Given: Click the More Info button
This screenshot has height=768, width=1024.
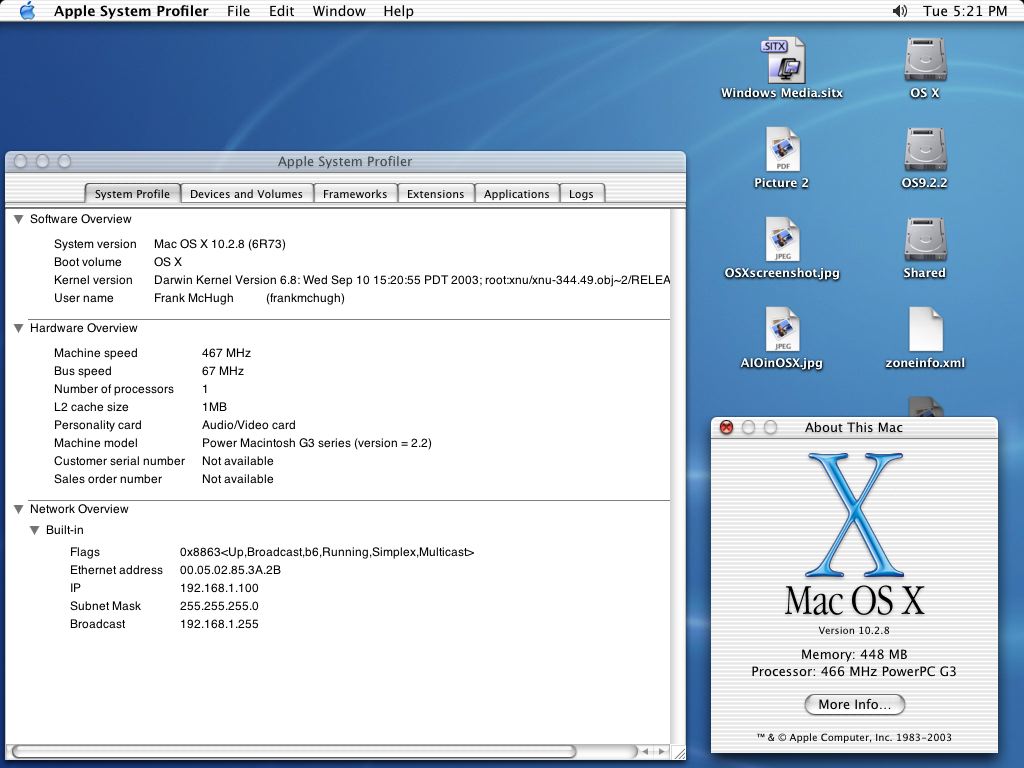Looking at the screenshot, I should 853,704.
